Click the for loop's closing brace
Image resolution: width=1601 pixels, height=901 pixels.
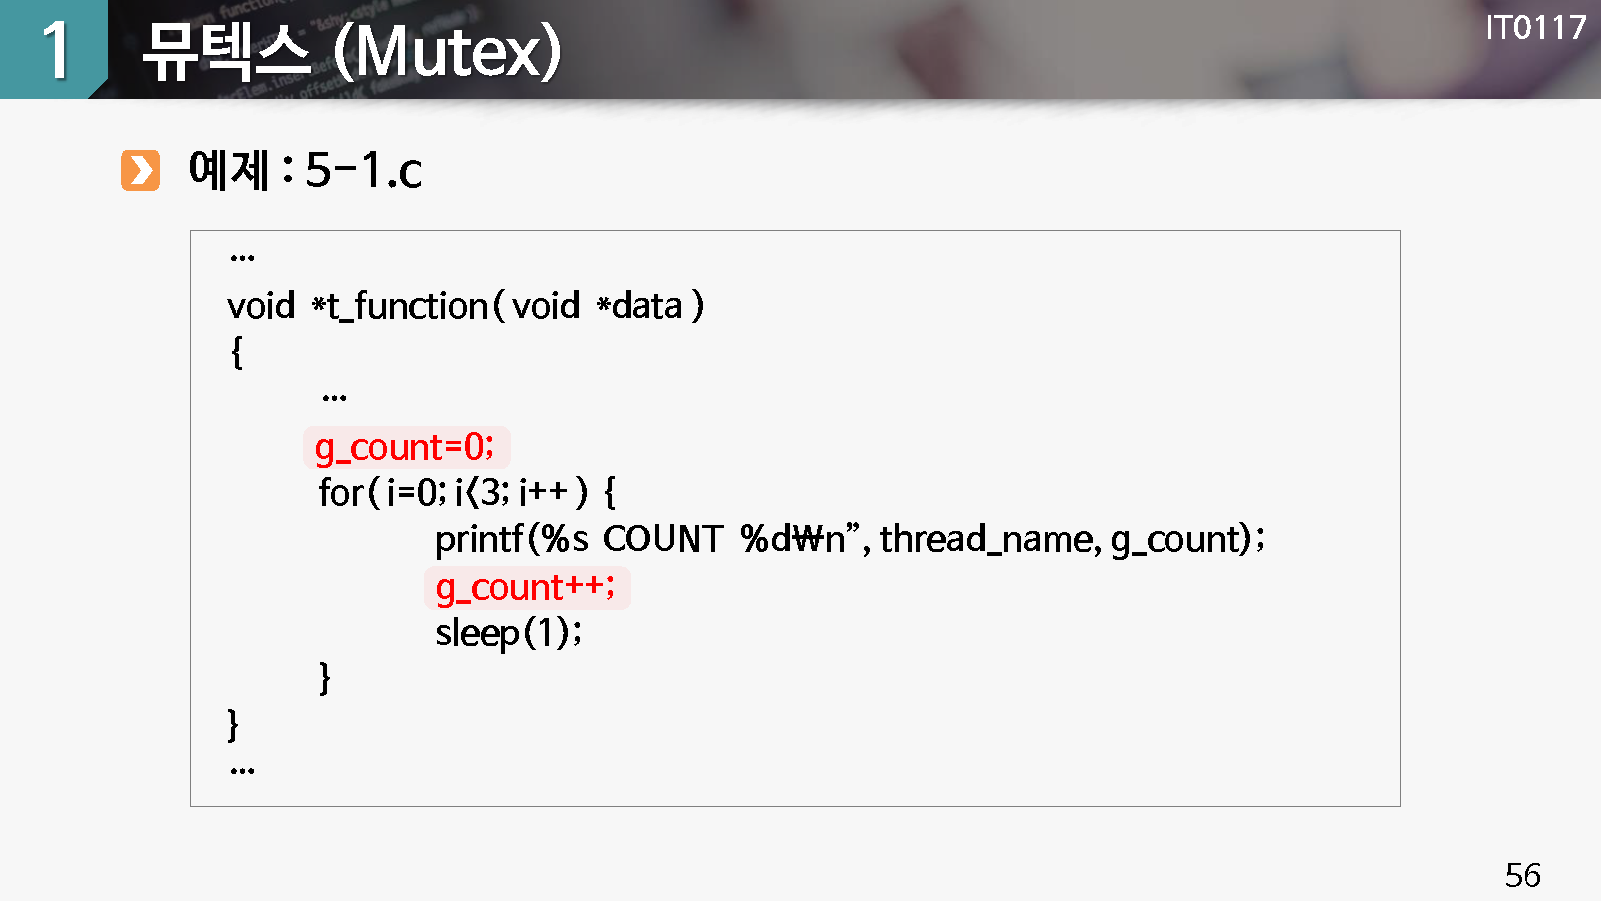pyautogui.click(x=324, y=678)
